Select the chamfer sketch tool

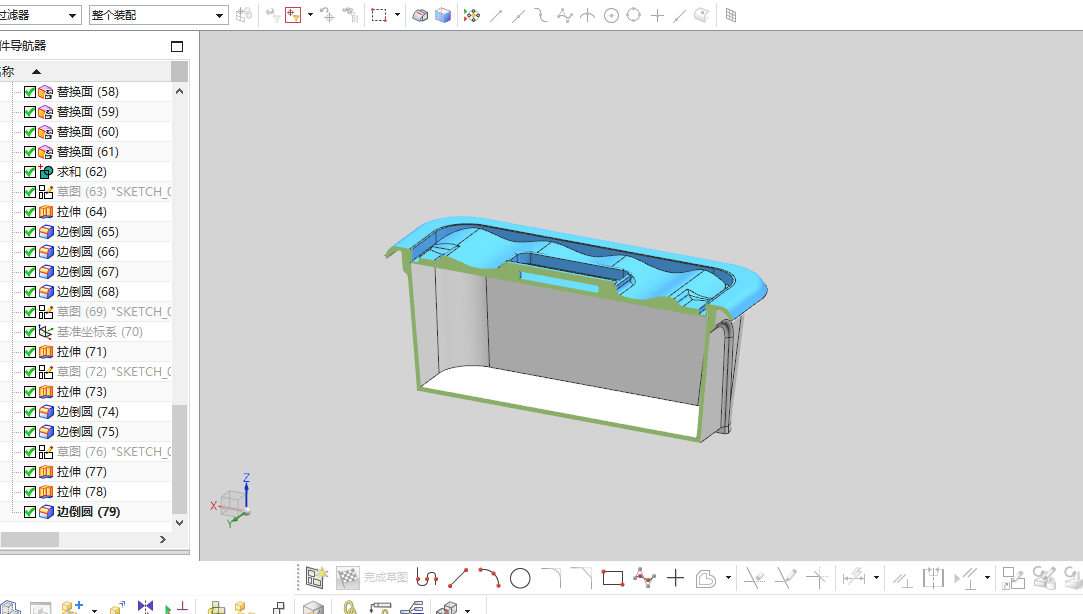(582, 578)
